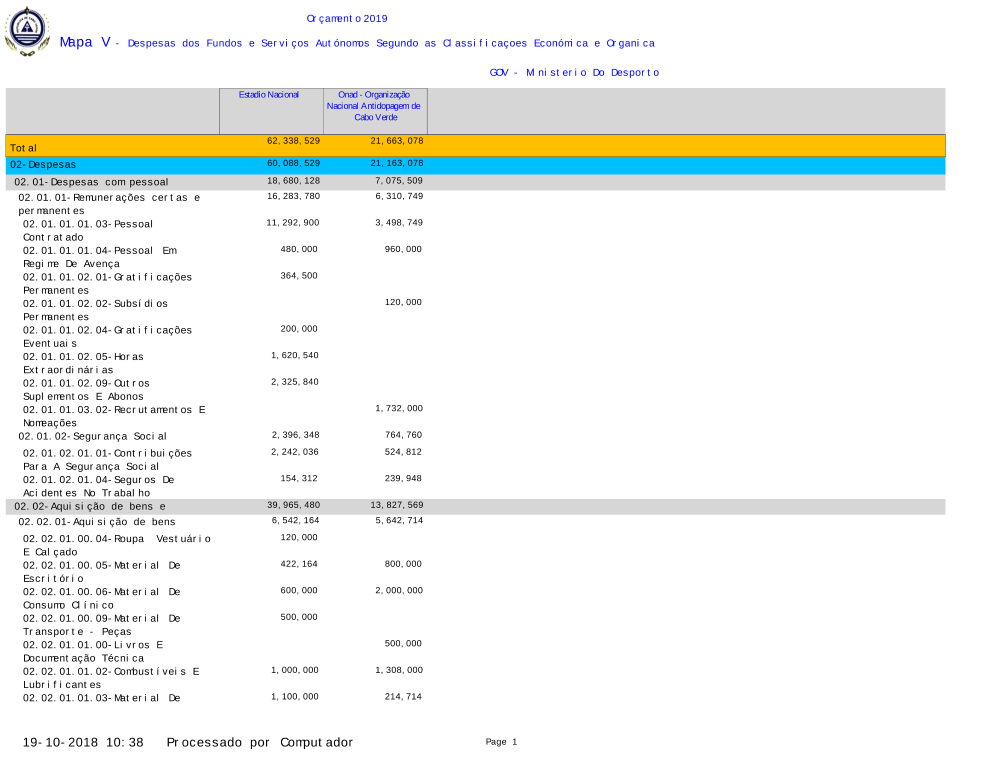Image resolution: width=1000 pixels, height=773 pixels.
Task: Select the 02.01.01-Remunerações certas e permanentes row
Action: point(109,204)
